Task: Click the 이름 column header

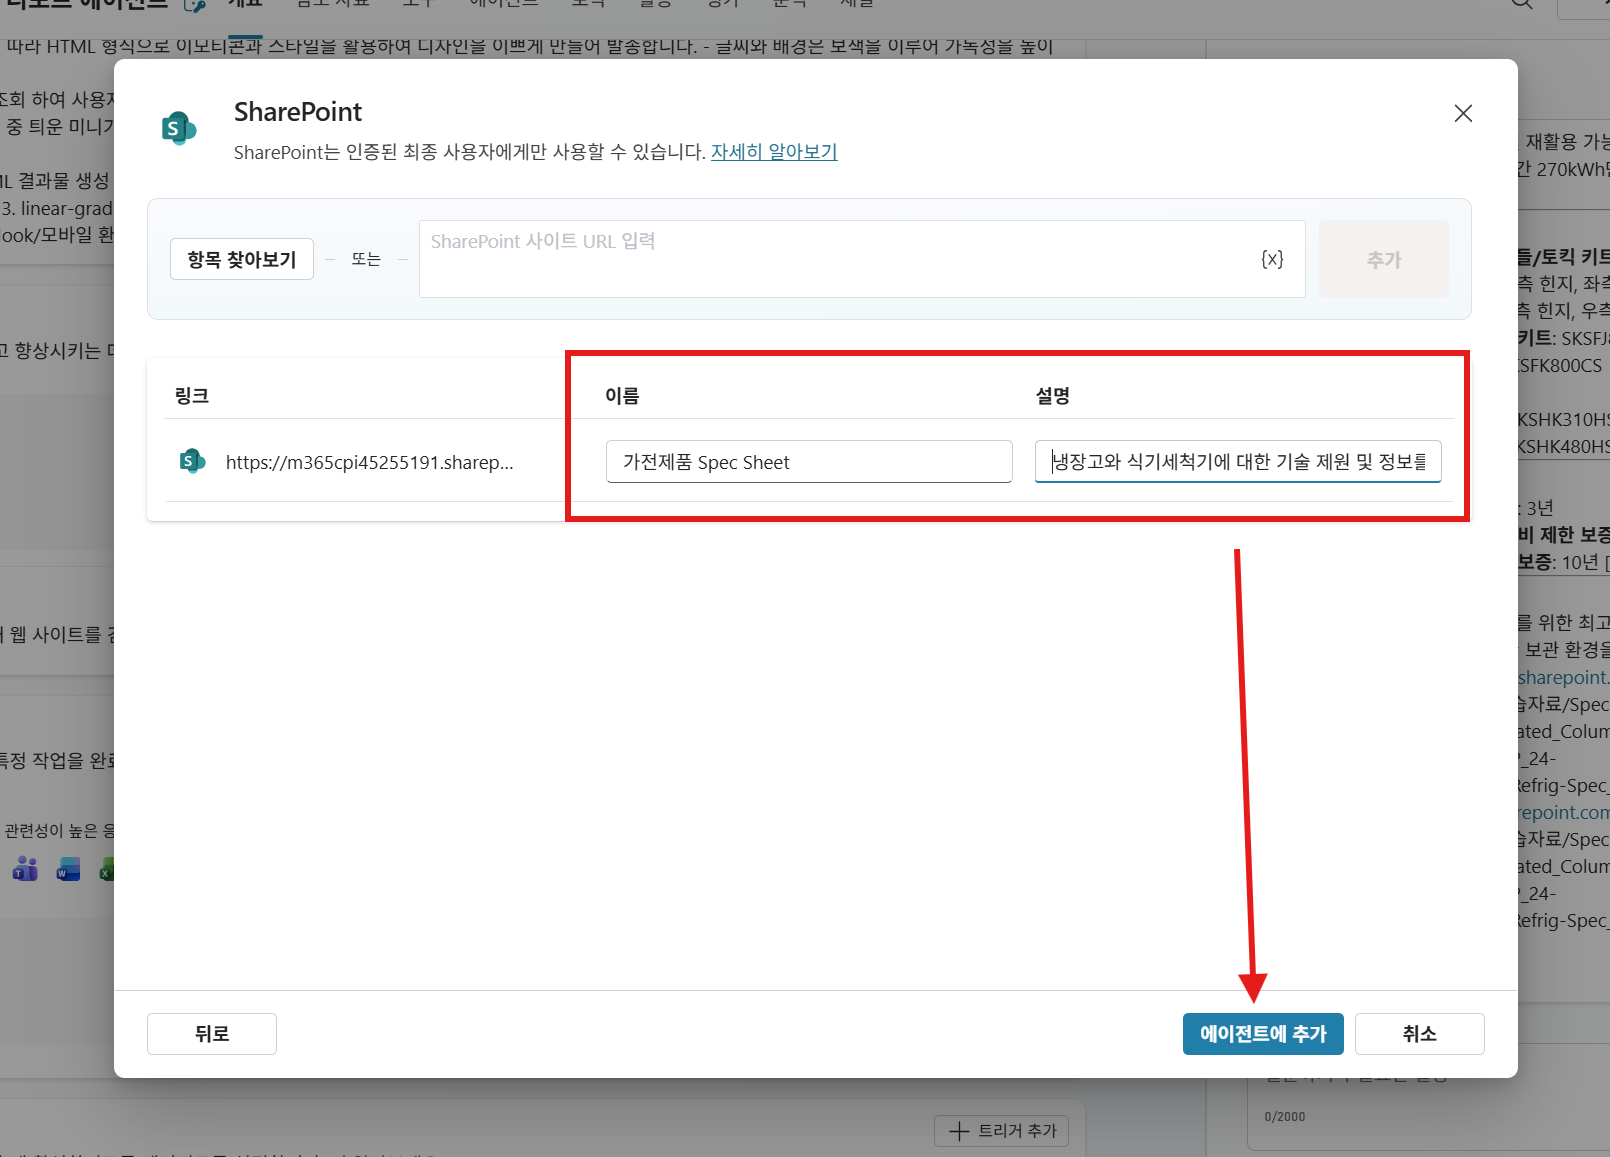Action: click(622, 396)
